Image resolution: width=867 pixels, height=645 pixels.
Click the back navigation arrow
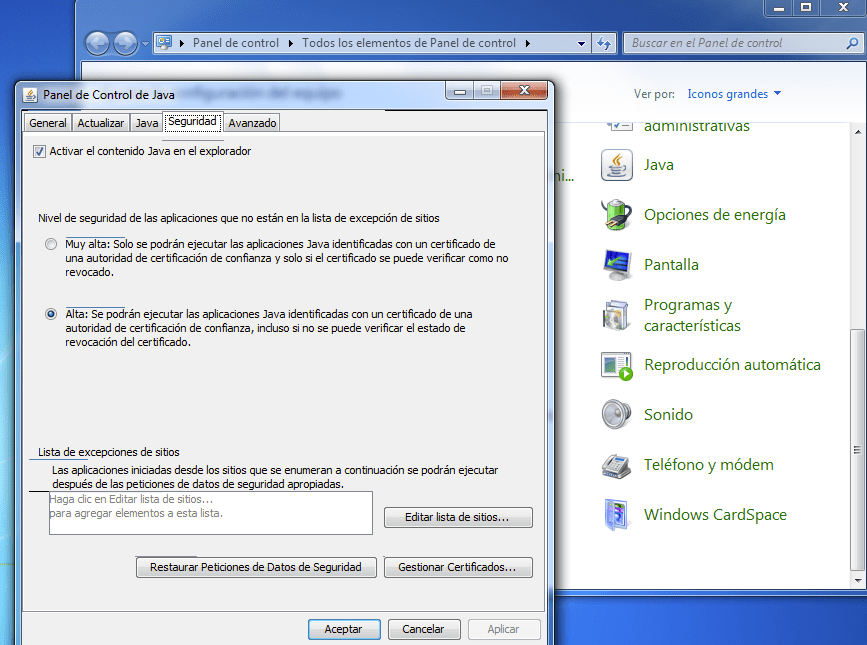[97, 43]
